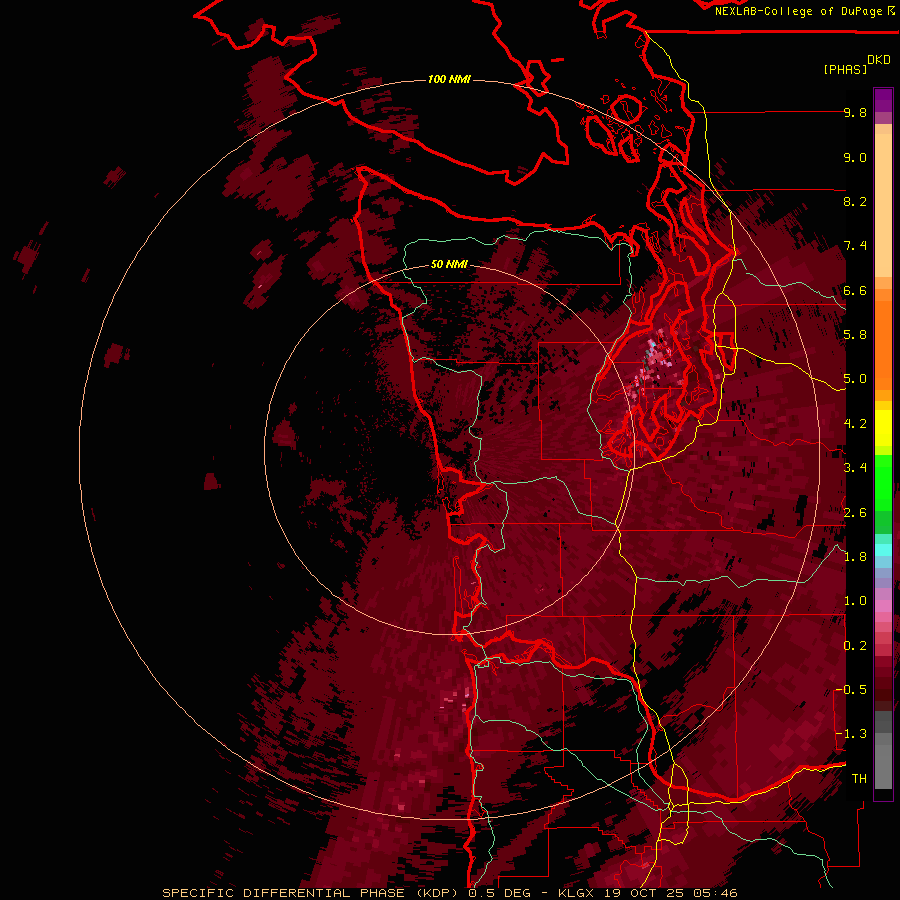Click the [PHAS] legend unit label

tap(845, 69)
